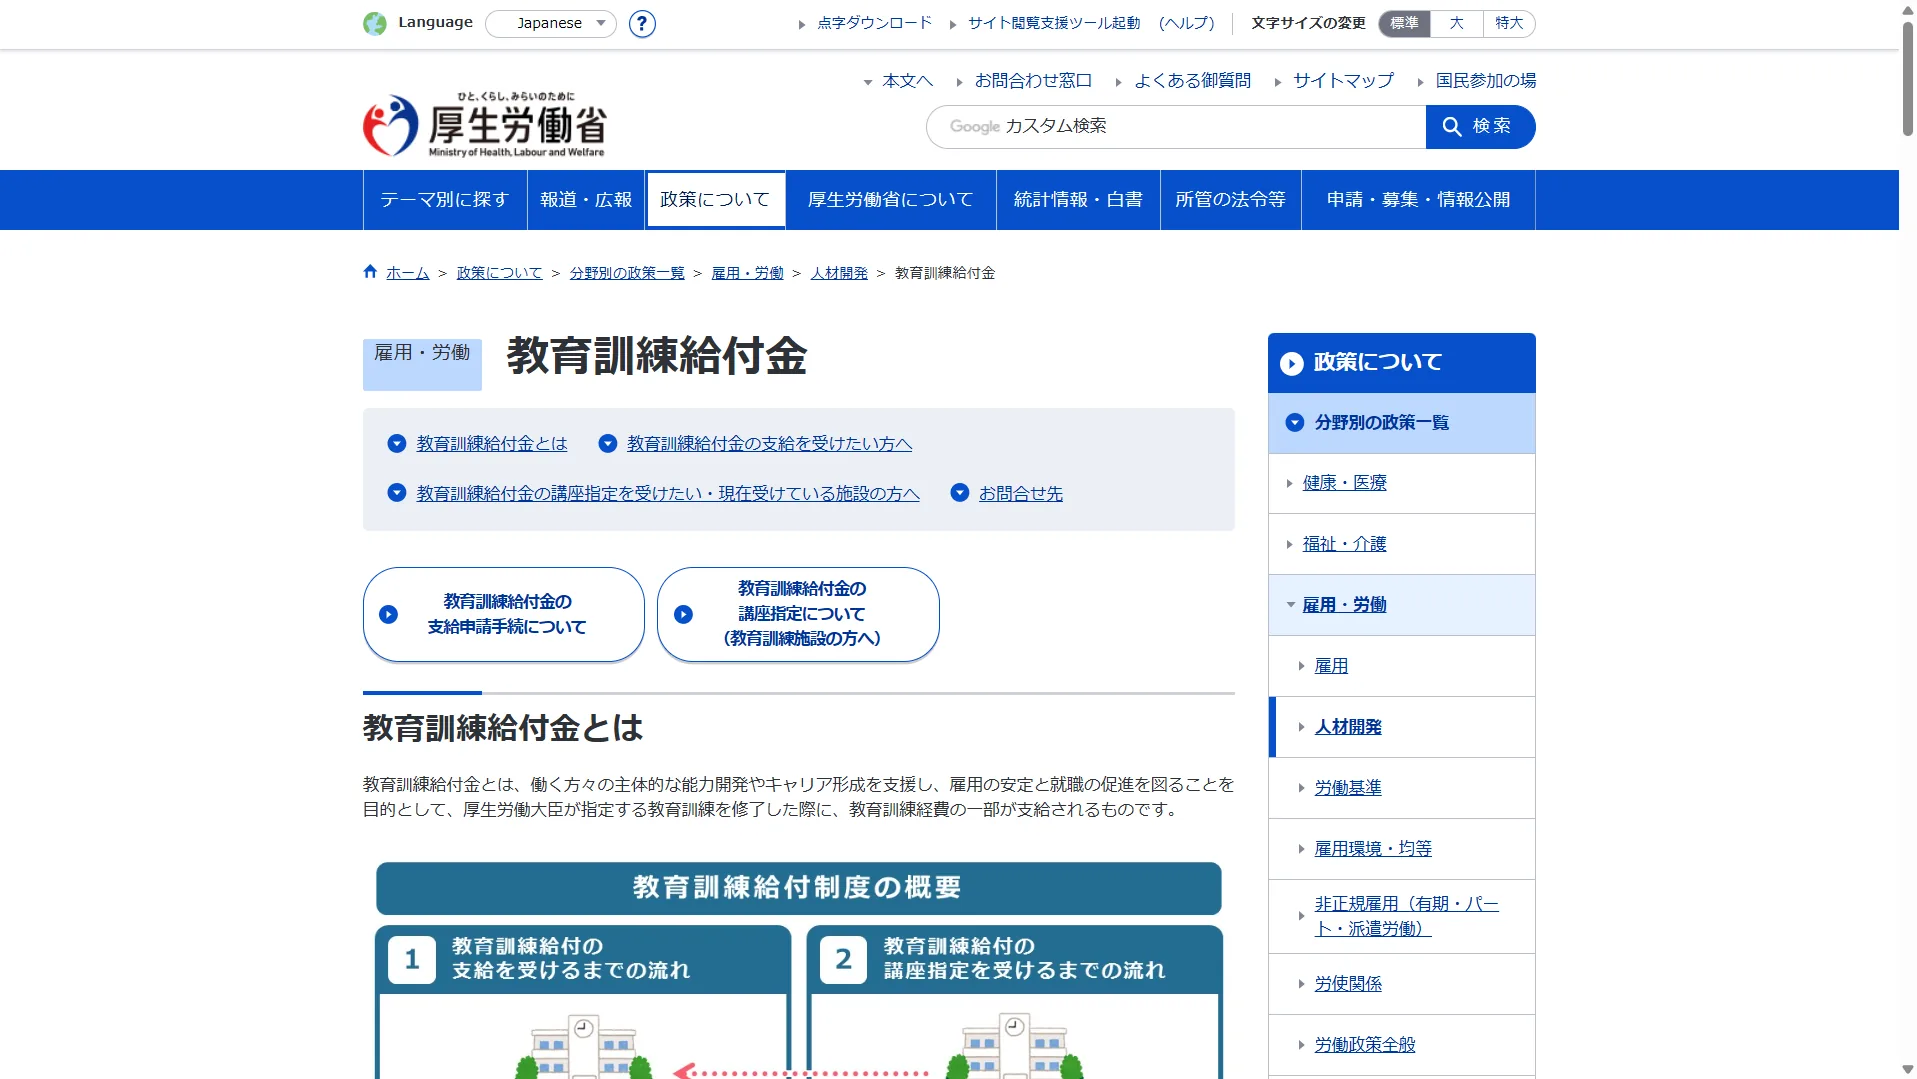The height and width of the screenshot is (1079, 1917).
Task: Click the arrow before 本文へ
Action: 868,82
